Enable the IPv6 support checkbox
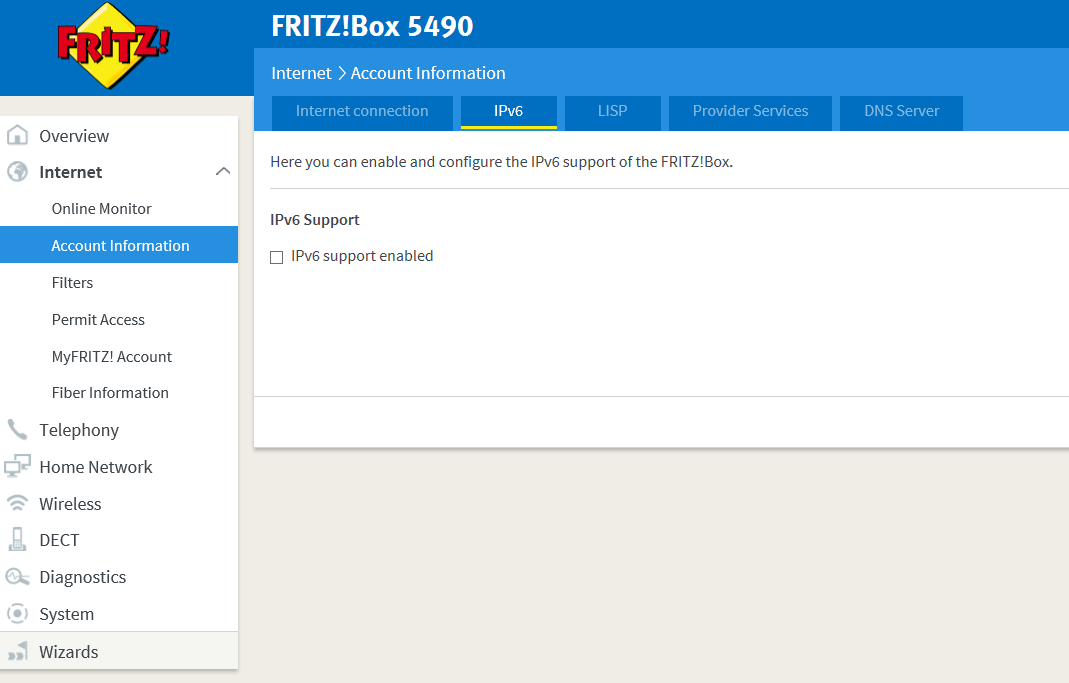The width and height of the screenshot is (1069, 683). (276, 257)
